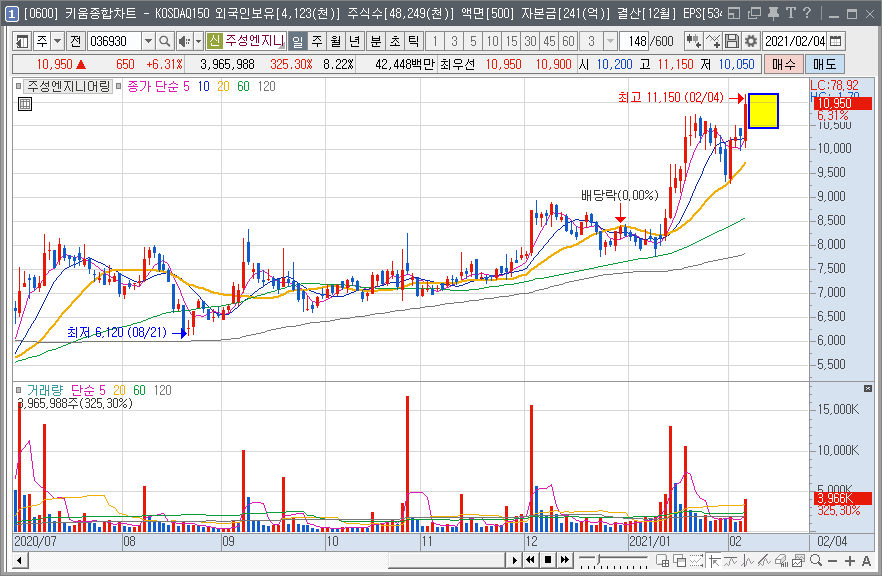Open the data table icon on the chart
The width and height of the screenshot is (882, 576).
coord(25,104)
